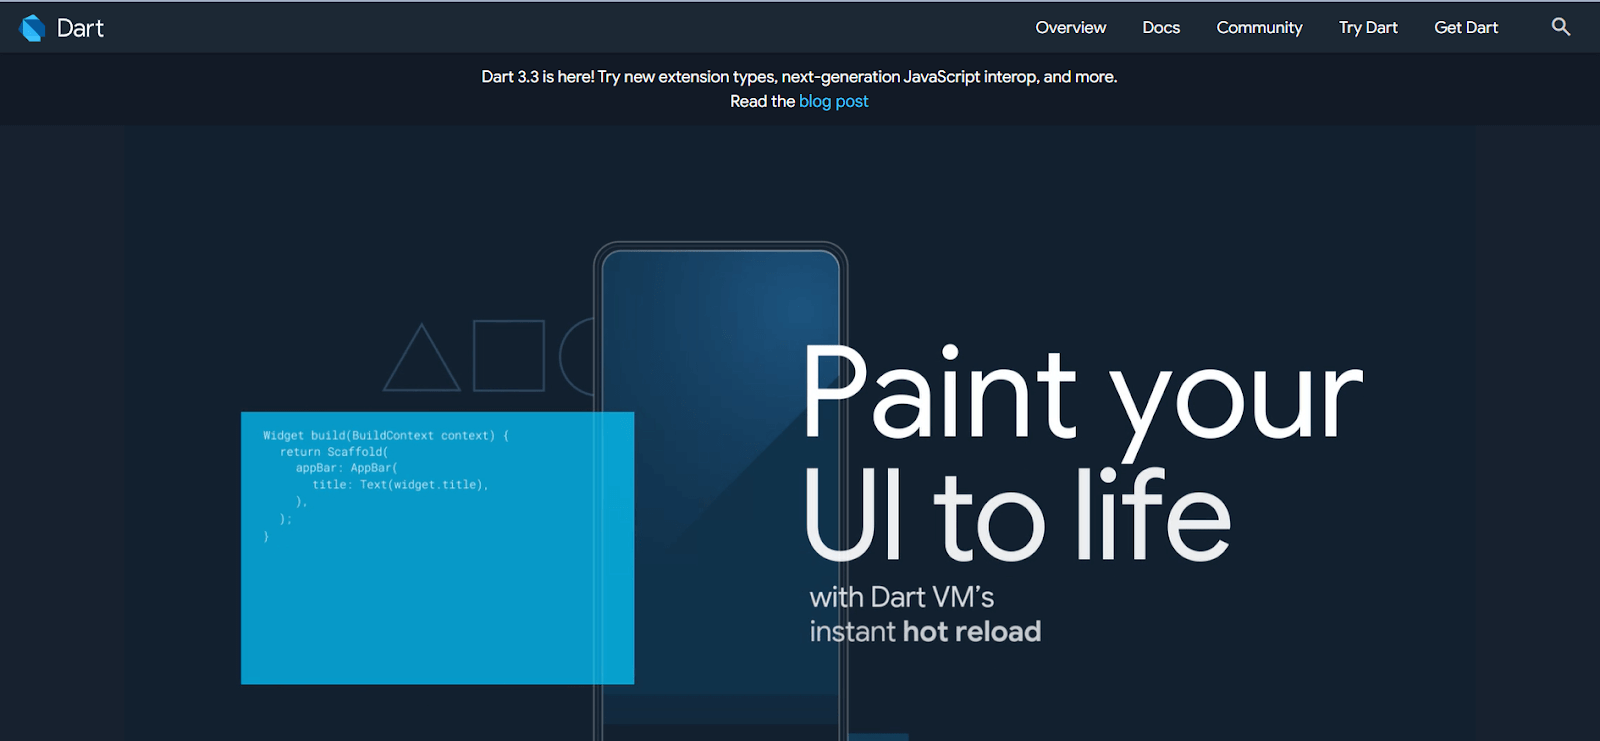Follow the blog post link
The image size is (1600, 741).
tap(834, 101)
